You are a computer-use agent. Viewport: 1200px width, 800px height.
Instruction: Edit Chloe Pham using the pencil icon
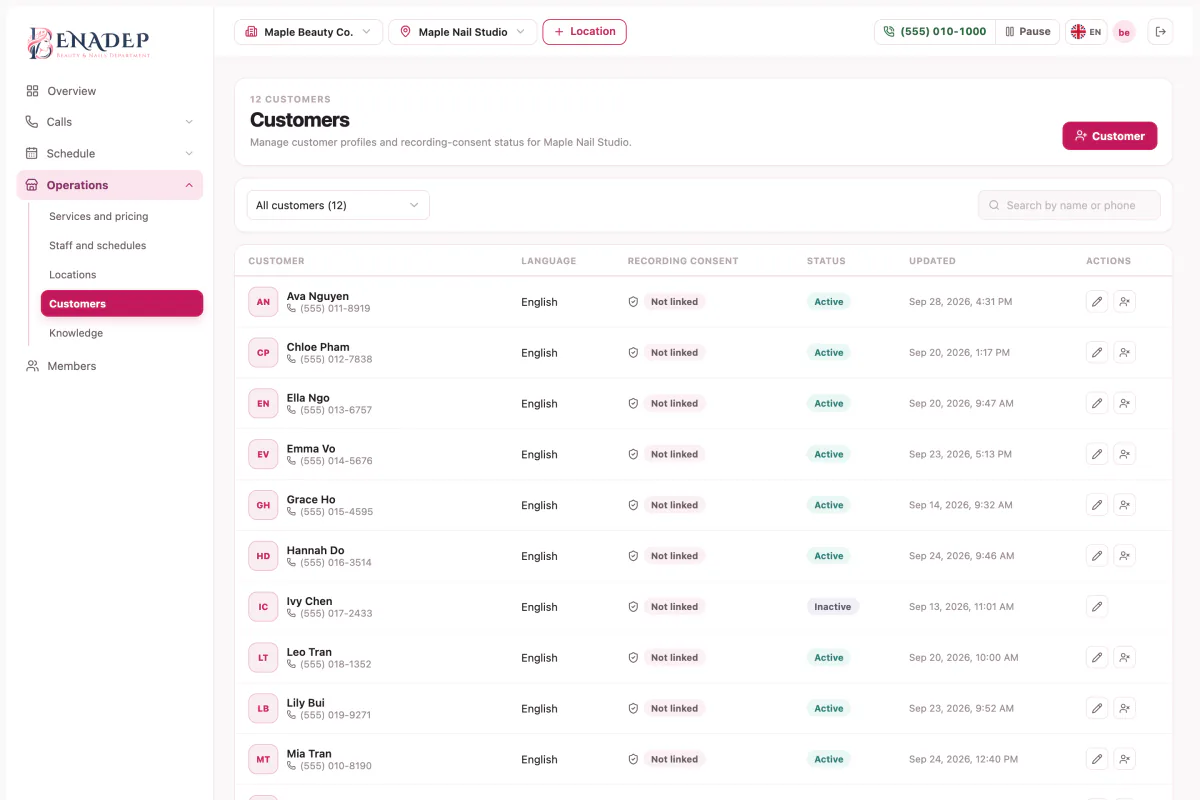coord(1097,352)
